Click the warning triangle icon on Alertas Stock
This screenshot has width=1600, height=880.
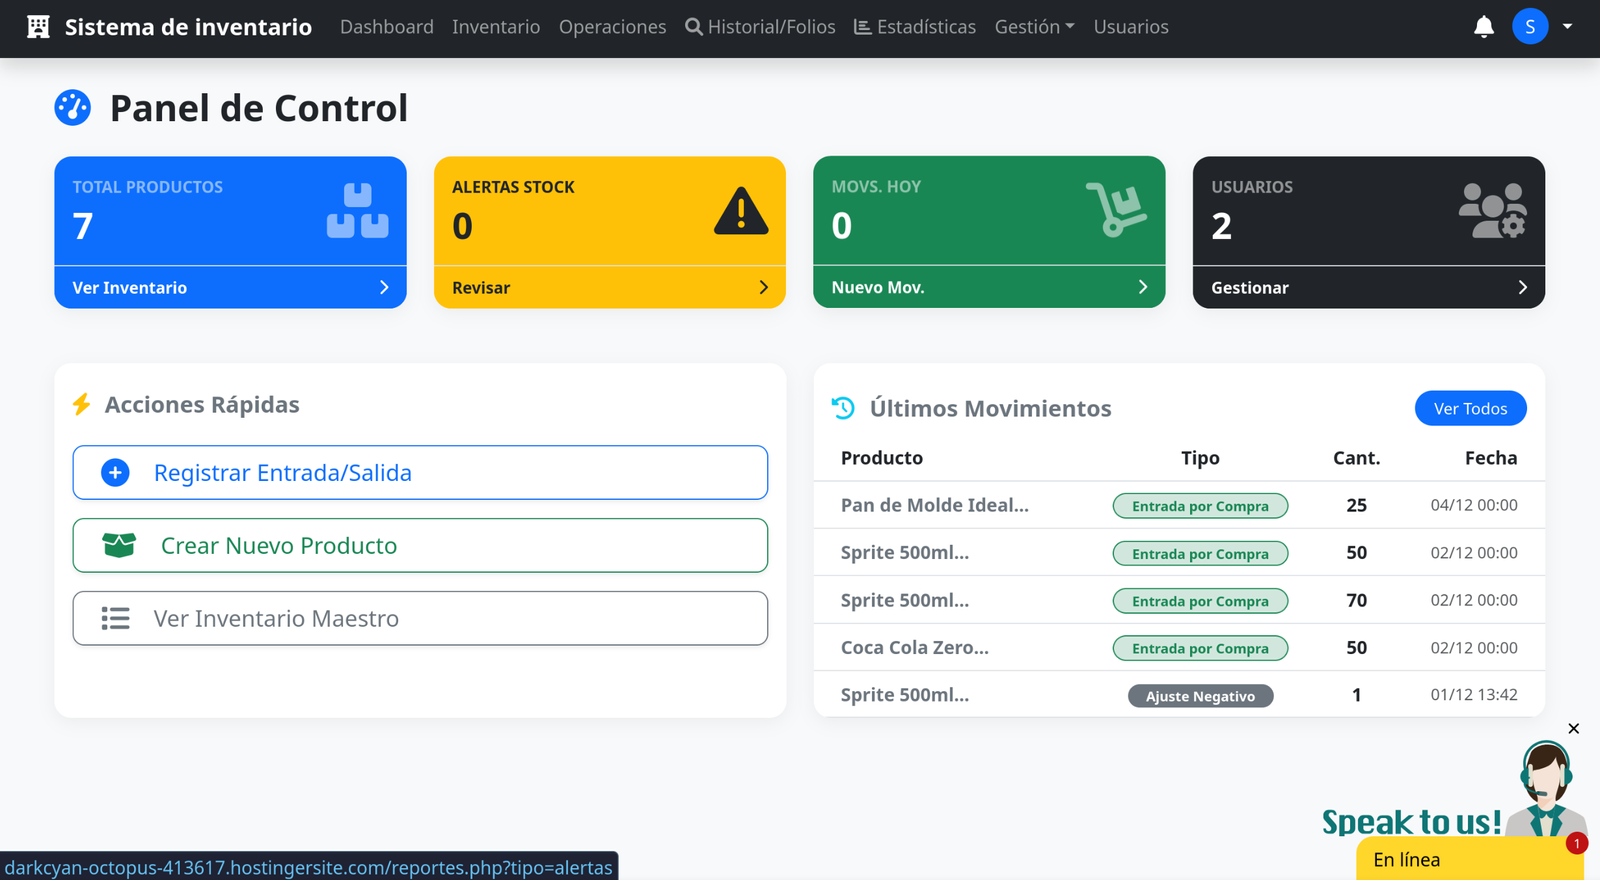coord(741,211)
